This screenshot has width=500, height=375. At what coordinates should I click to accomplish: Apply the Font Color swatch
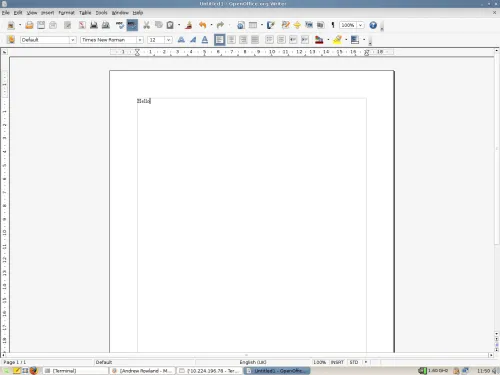point(319,40)
